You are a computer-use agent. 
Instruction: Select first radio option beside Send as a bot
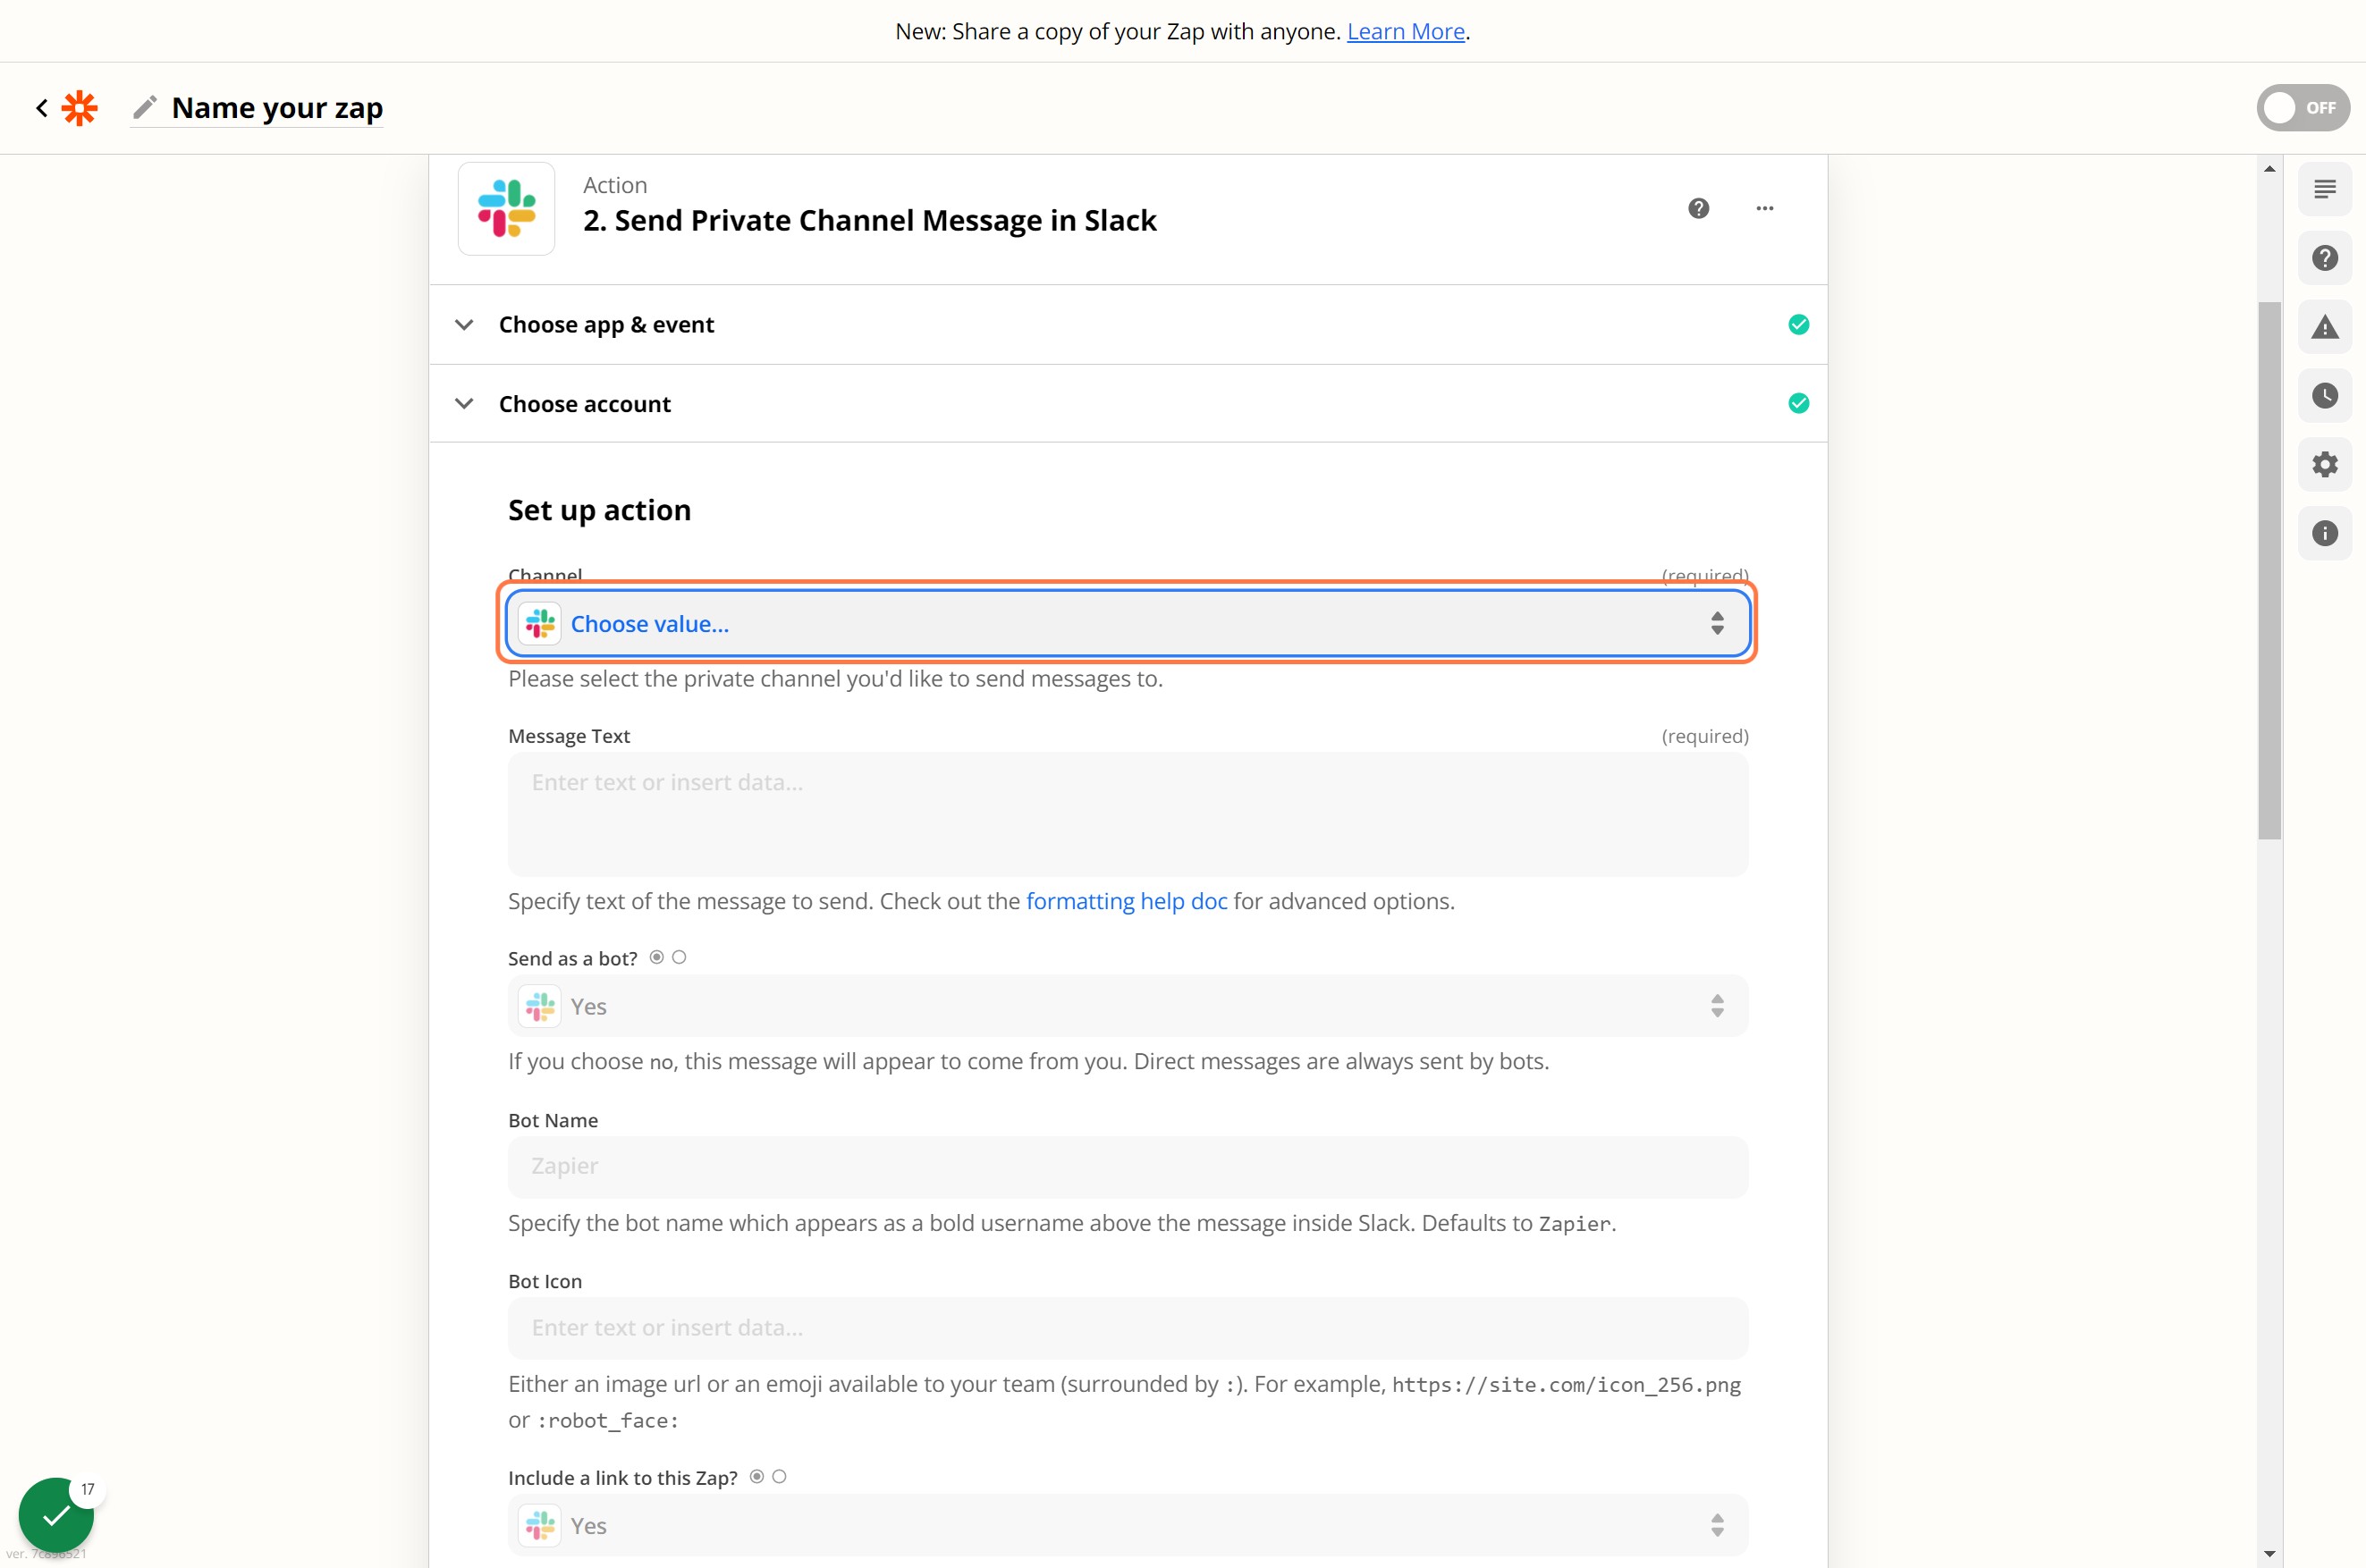pos(657,957)
